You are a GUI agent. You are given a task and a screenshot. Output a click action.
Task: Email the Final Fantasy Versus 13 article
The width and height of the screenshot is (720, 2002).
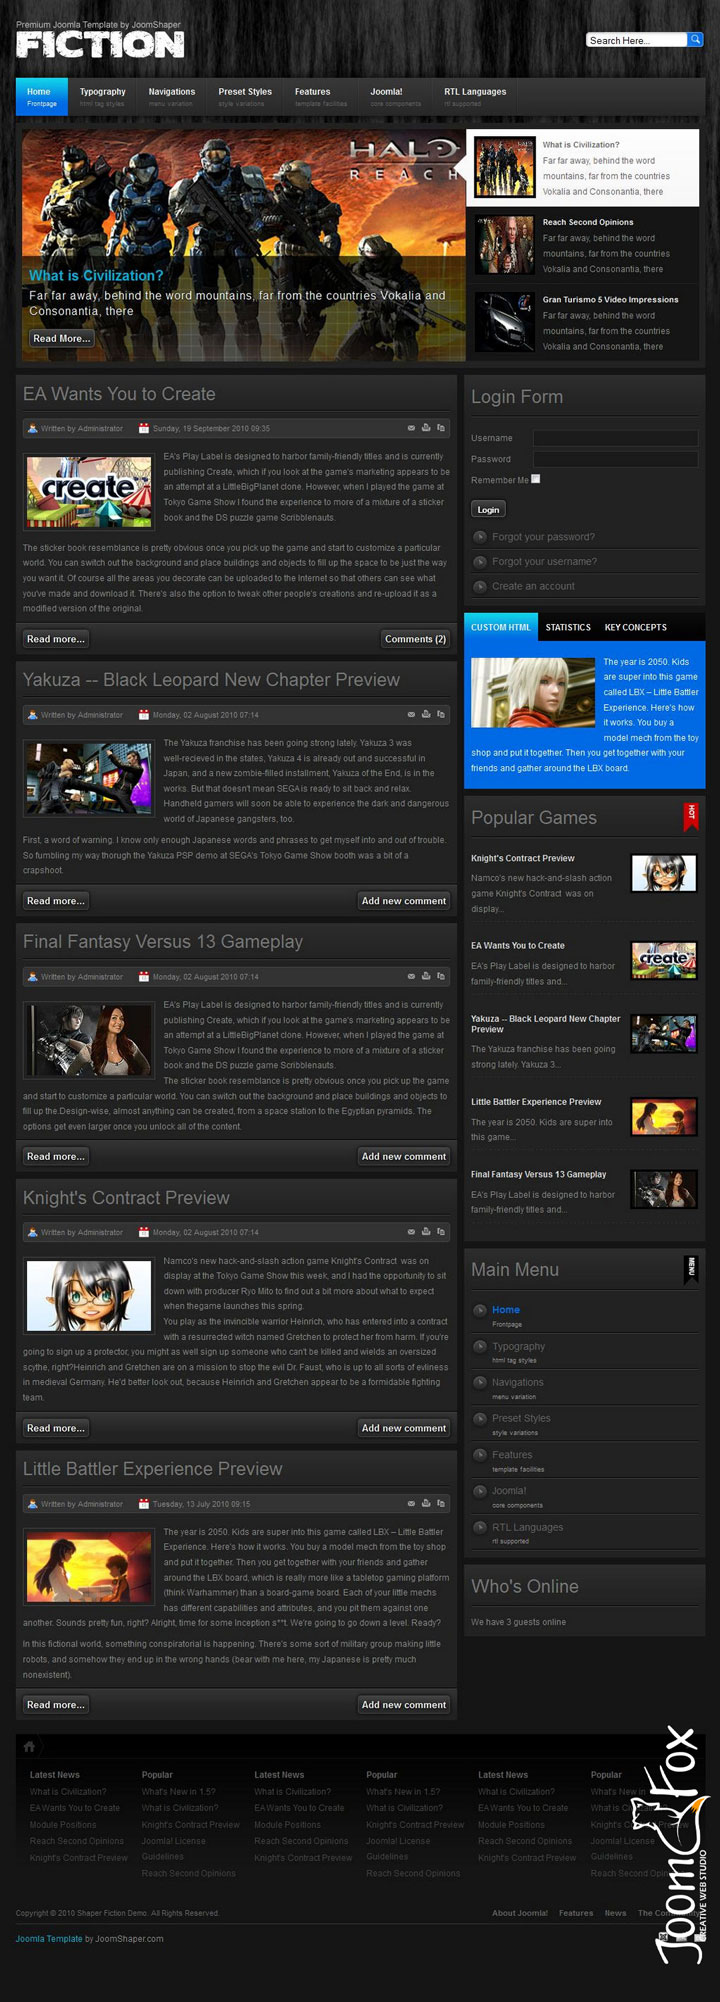(x=411, y=976)
